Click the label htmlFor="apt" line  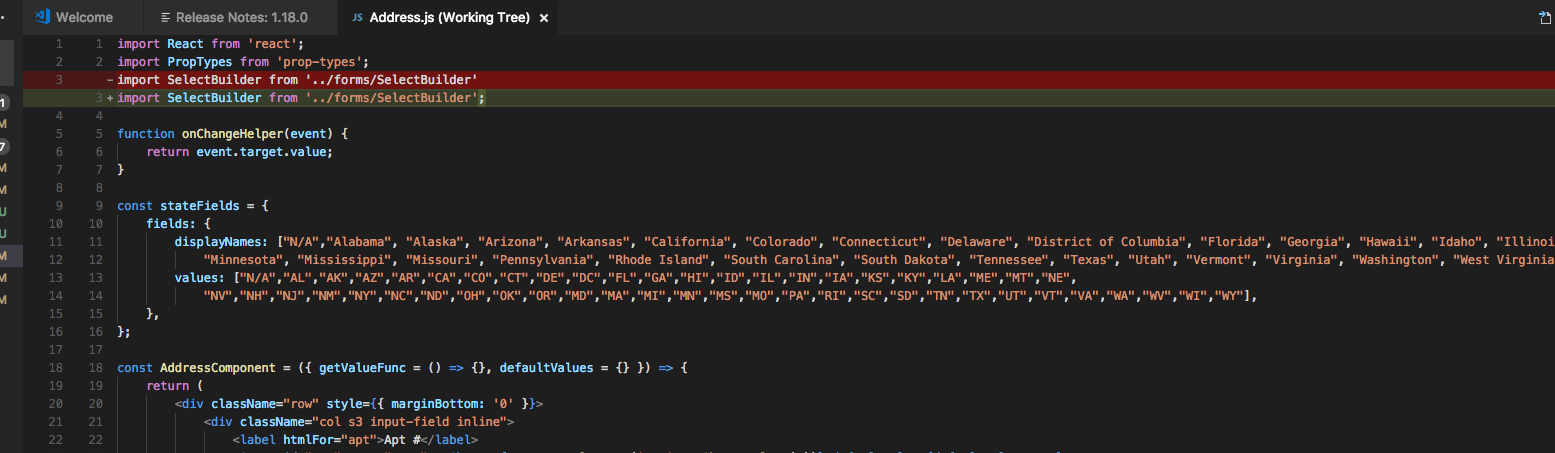[355, 439]
